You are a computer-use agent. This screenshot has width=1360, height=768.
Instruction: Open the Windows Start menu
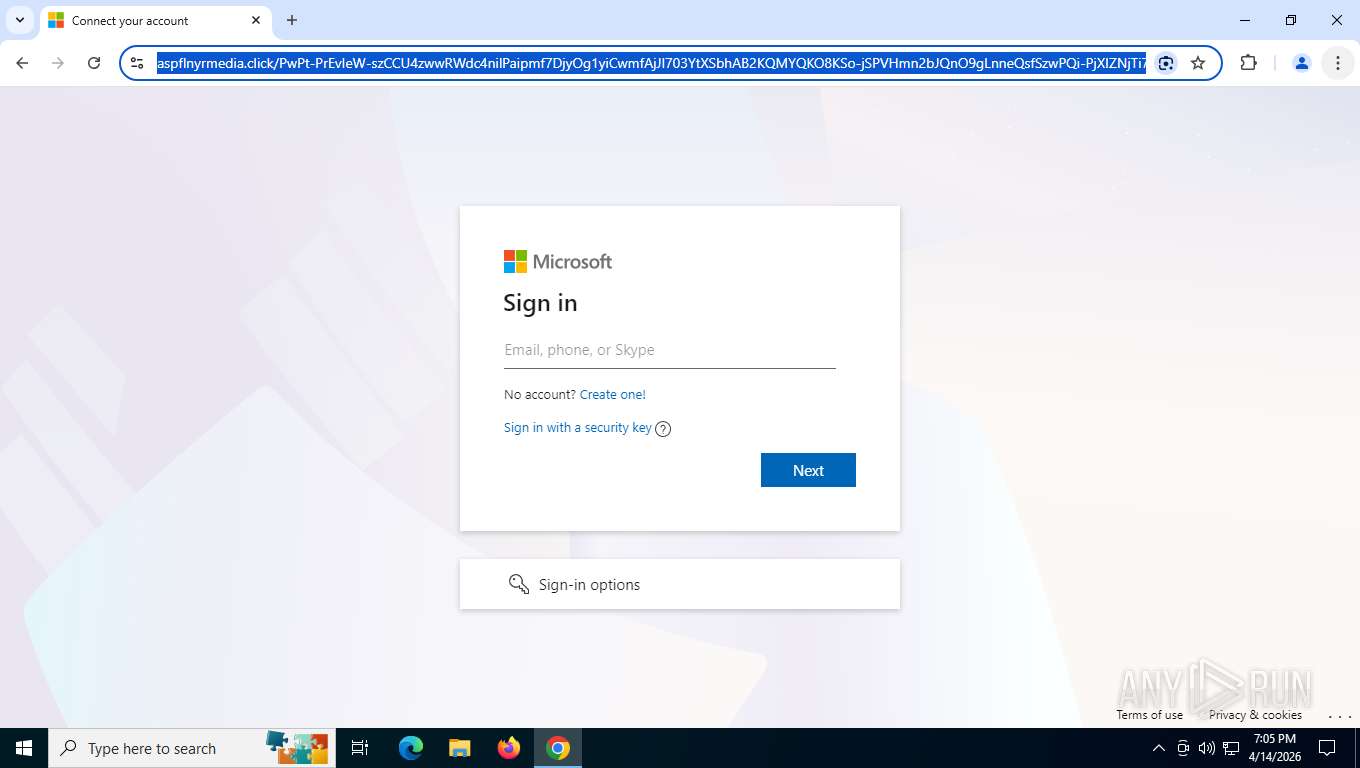tap(24, 748)
